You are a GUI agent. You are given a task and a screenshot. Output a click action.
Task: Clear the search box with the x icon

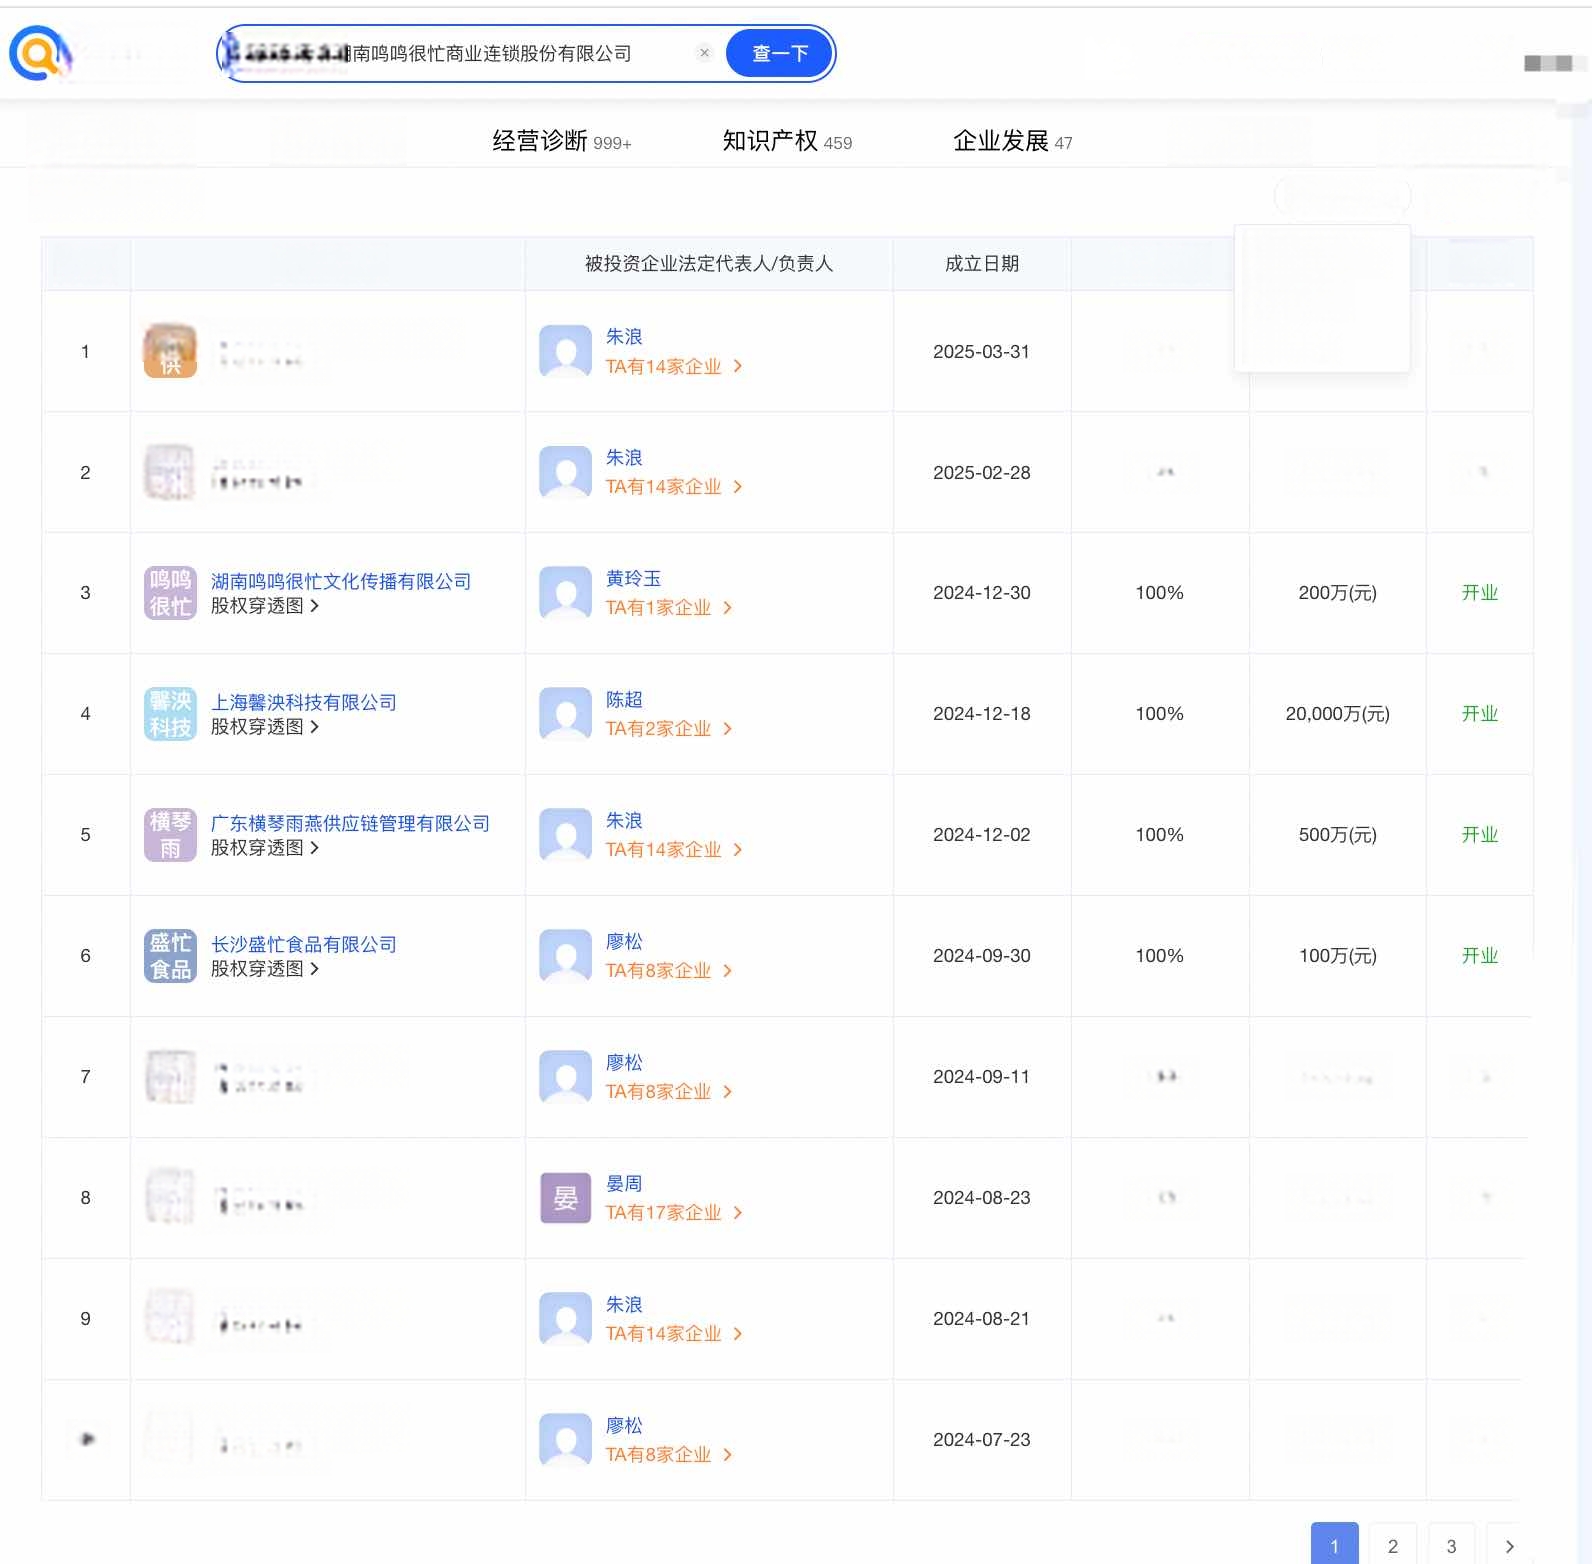click(x=704, y=53)
